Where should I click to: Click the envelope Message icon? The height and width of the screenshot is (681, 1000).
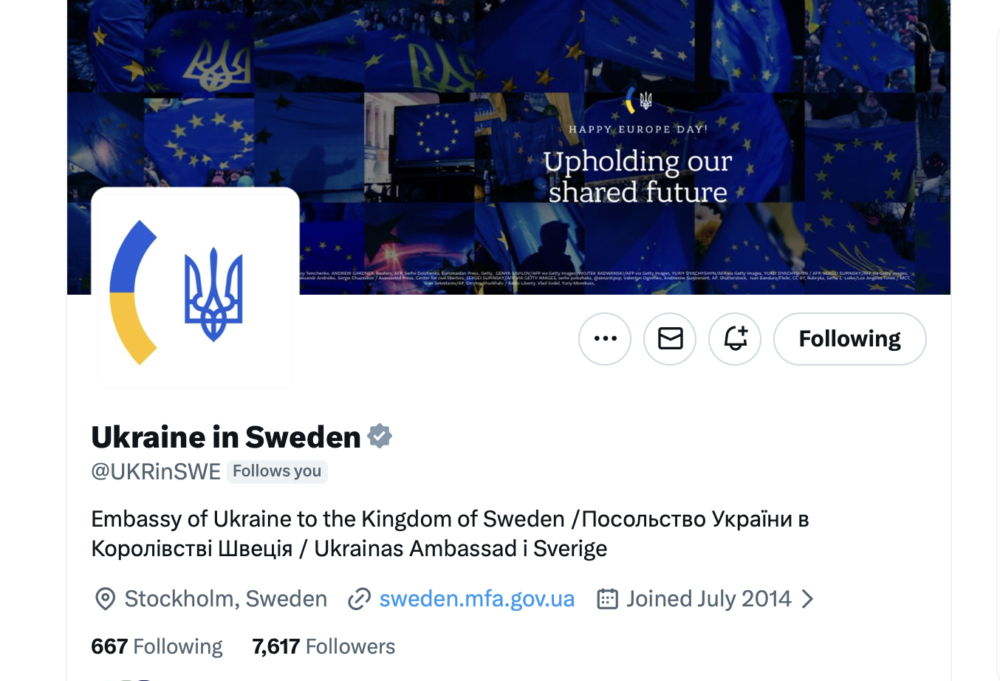tap(670, 339)
